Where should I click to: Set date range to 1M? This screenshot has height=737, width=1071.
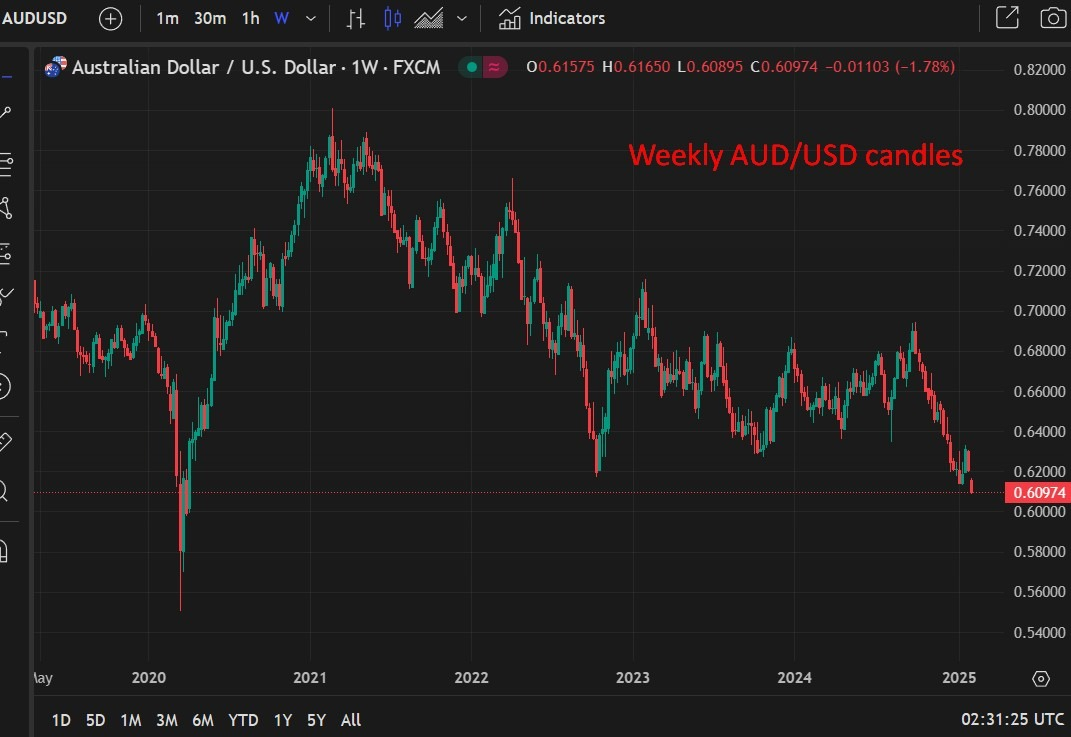click(x=130, y=720)
